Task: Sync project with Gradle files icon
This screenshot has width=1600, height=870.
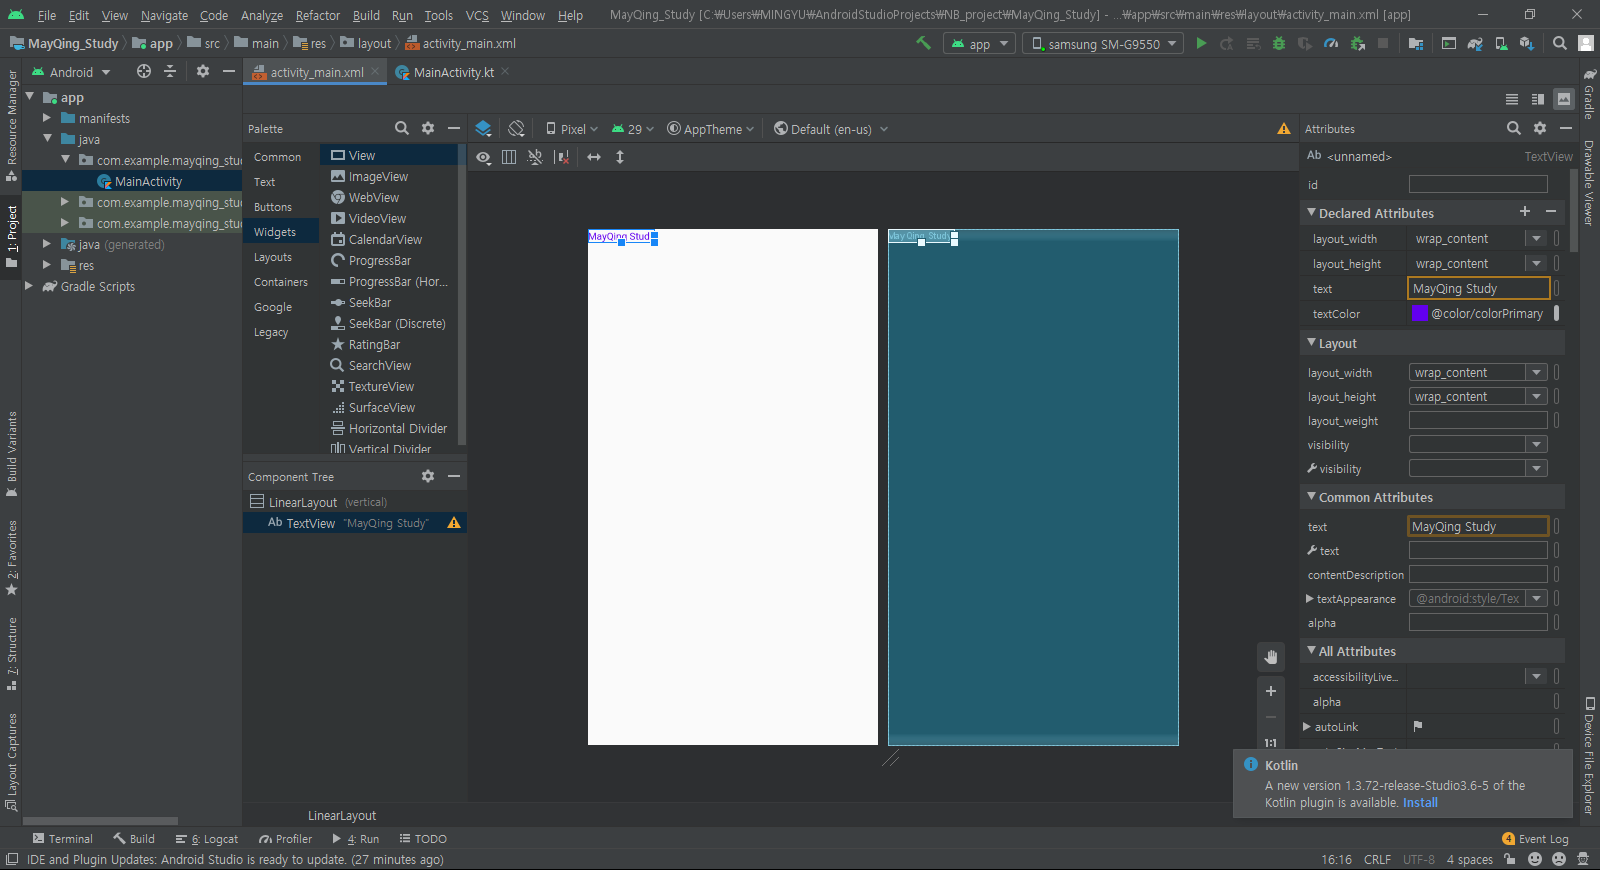Action: click(x=1475, y=43)
